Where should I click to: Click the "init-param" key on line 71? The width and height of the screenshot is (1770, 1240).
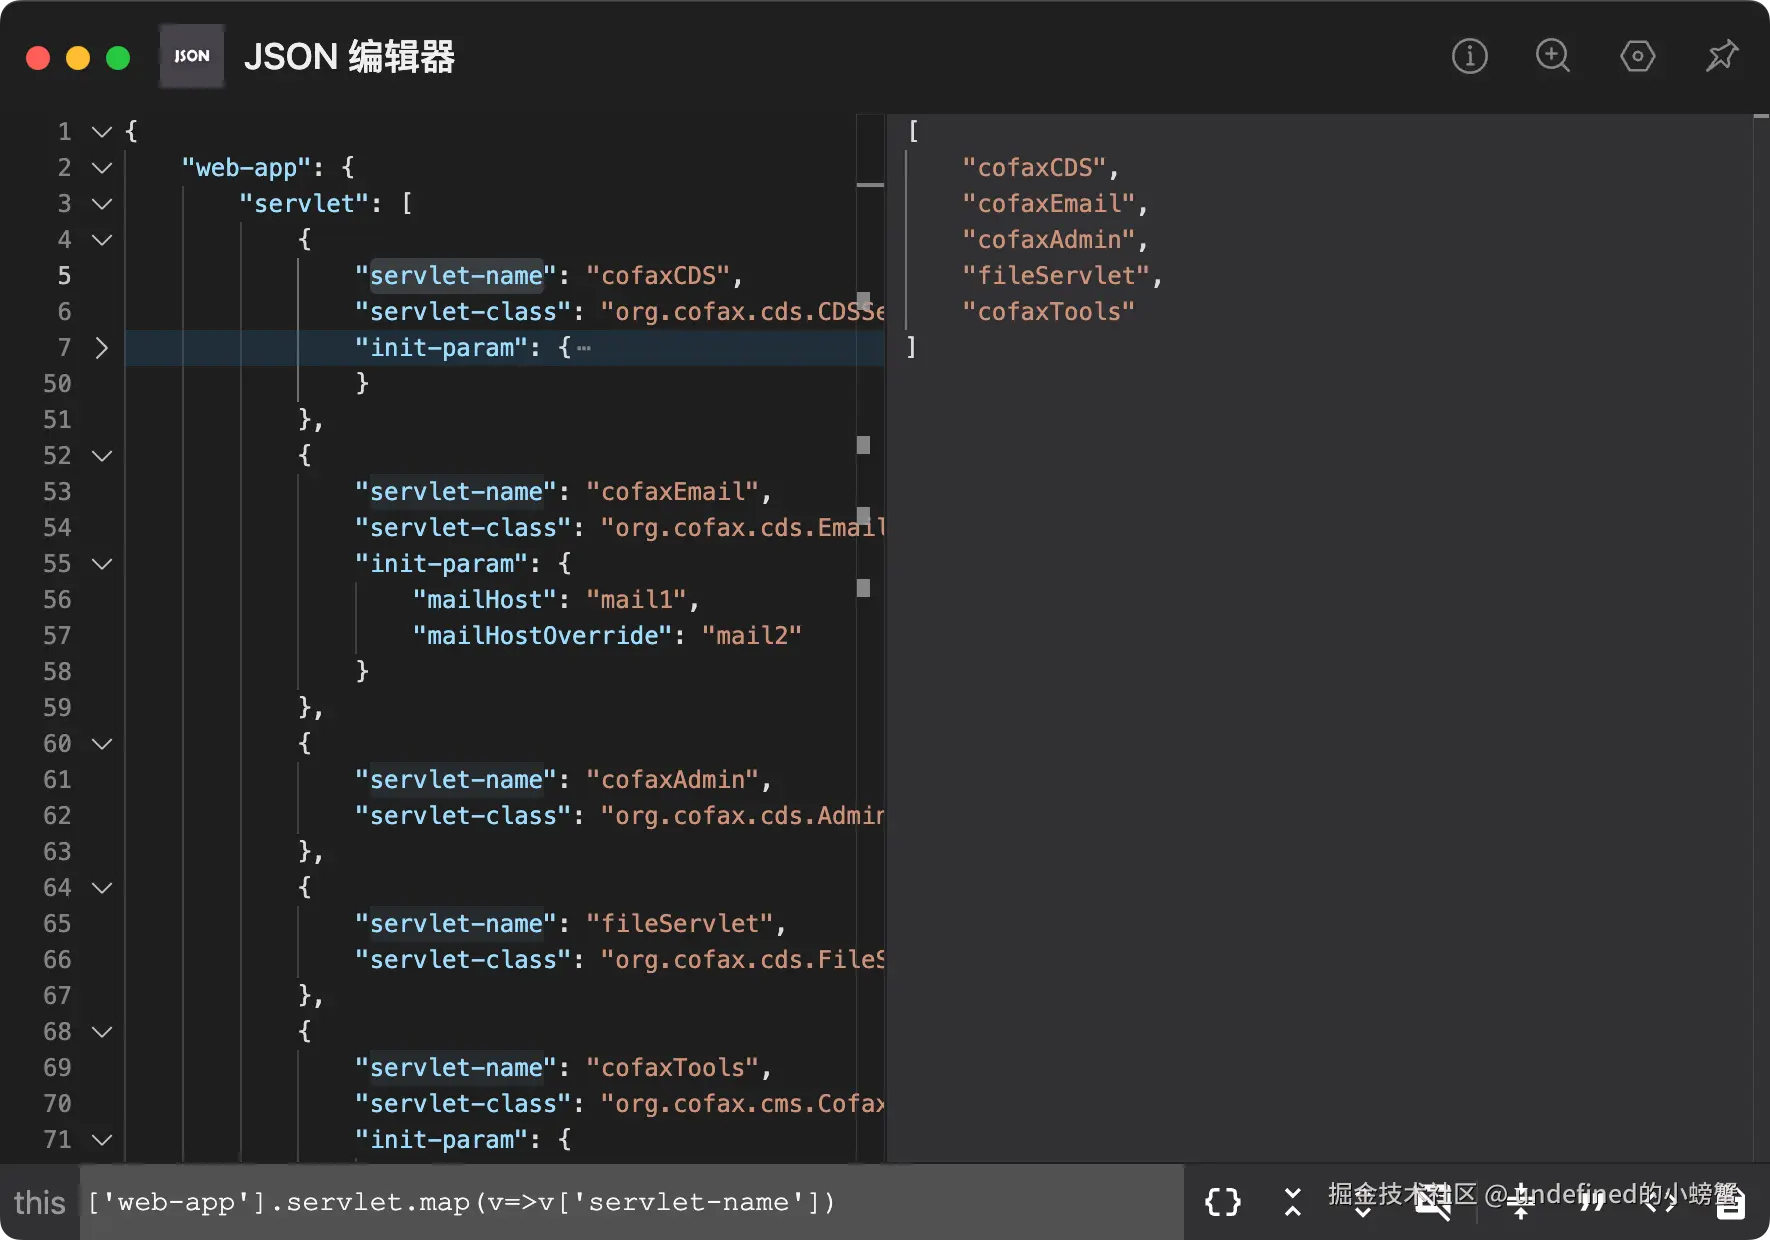441,1139
